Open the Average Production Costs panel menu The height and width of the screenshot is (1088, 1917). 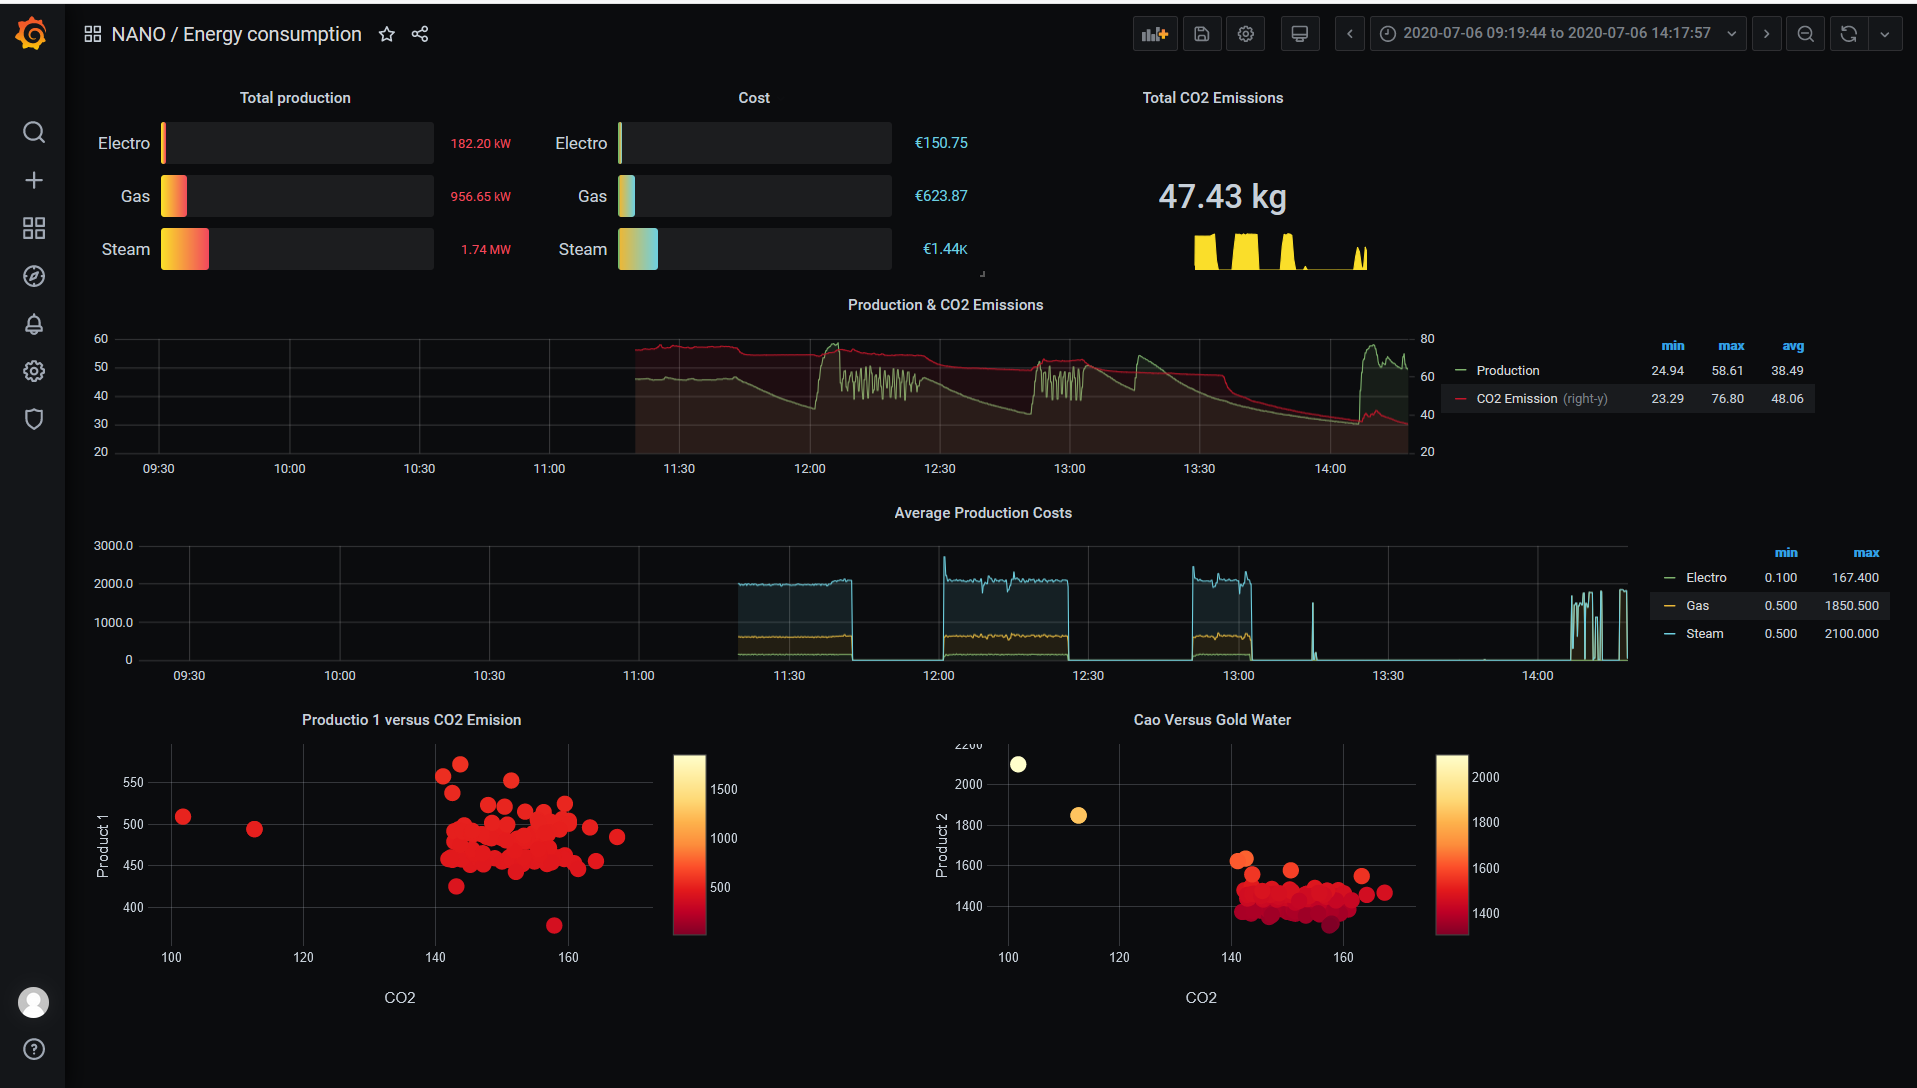[983, 513]
